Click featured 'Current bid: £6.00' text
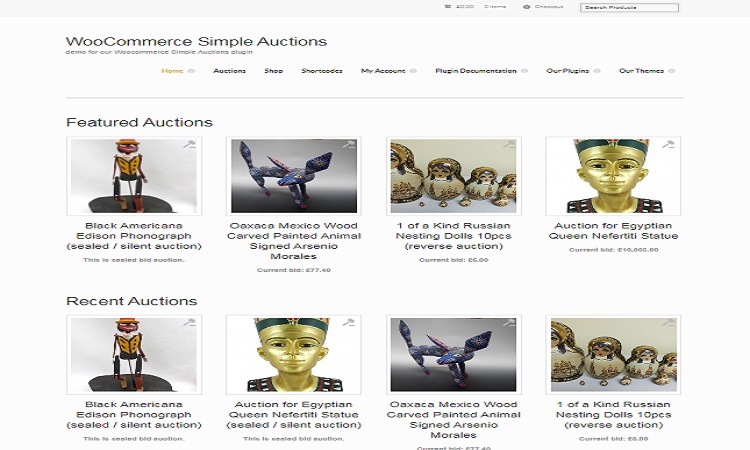Screen dimensions: 750x450 coord(453,260)
